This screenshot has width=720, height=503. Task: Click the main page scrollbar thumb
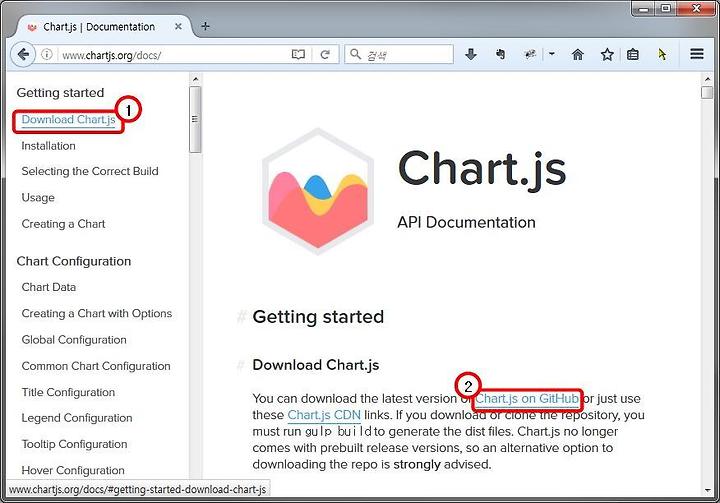(707, 92)
